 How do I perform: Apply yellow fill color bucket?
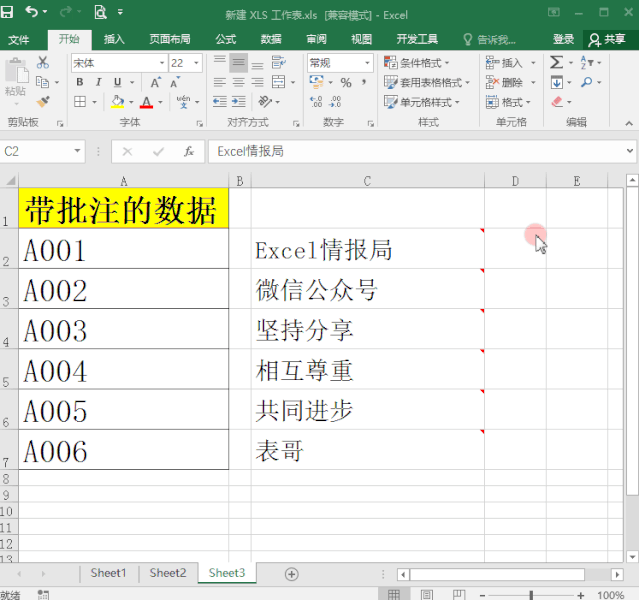(117, 101)
